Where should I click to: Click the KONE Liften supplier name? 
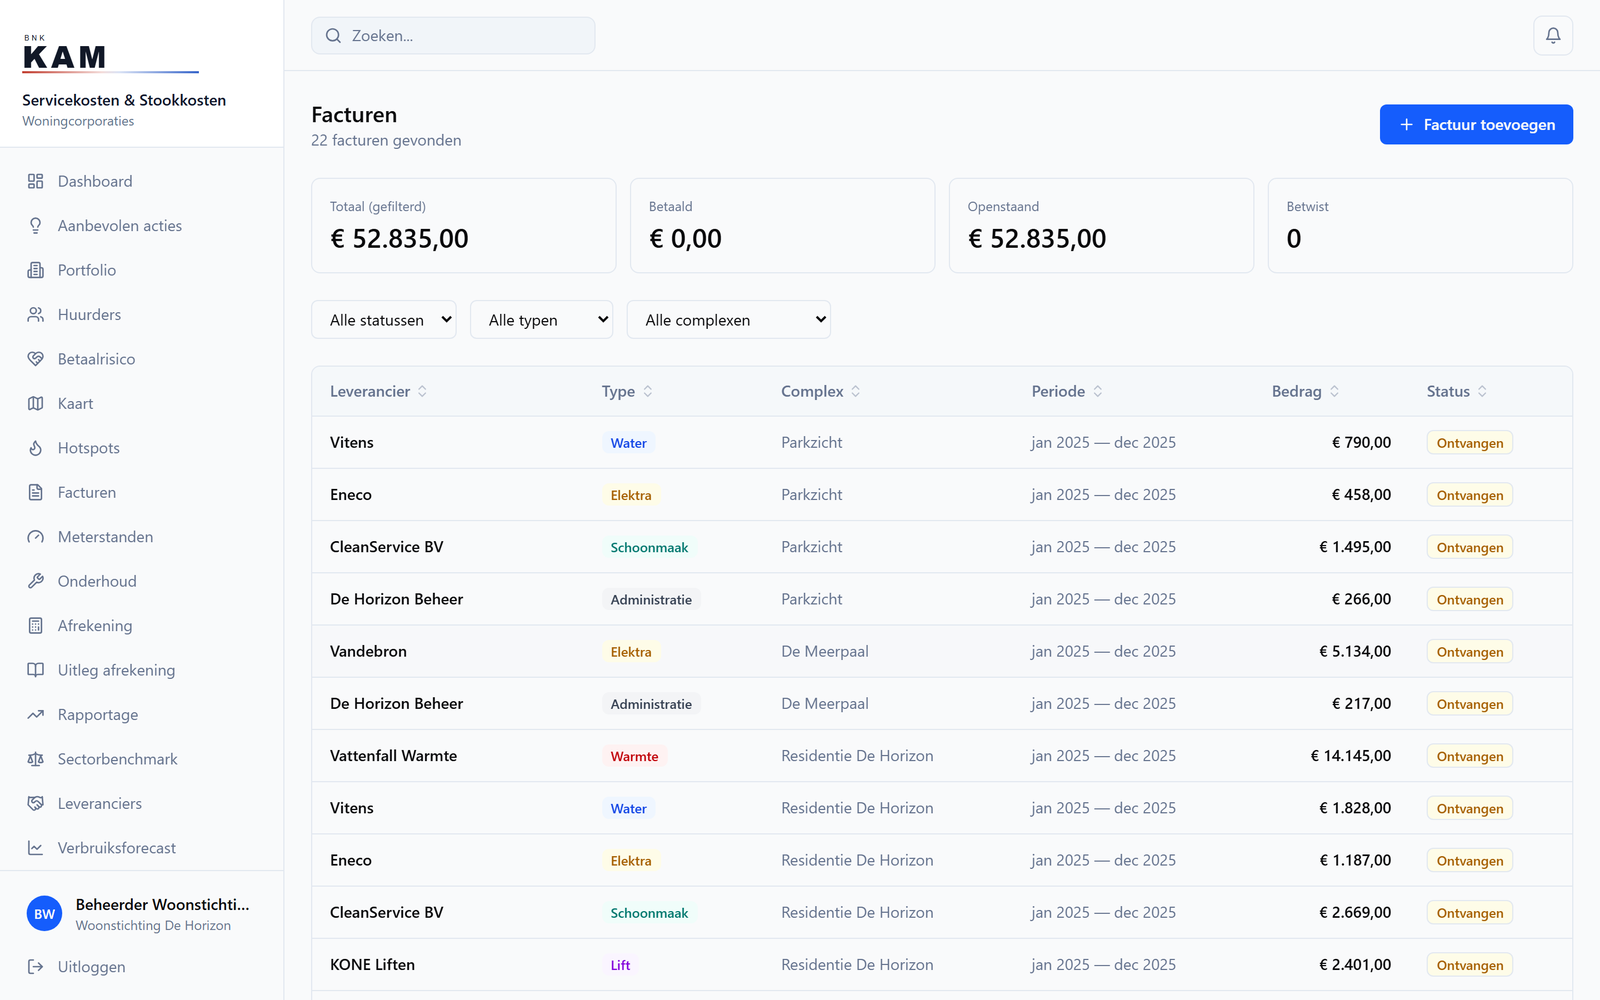(x=372, y=965)
